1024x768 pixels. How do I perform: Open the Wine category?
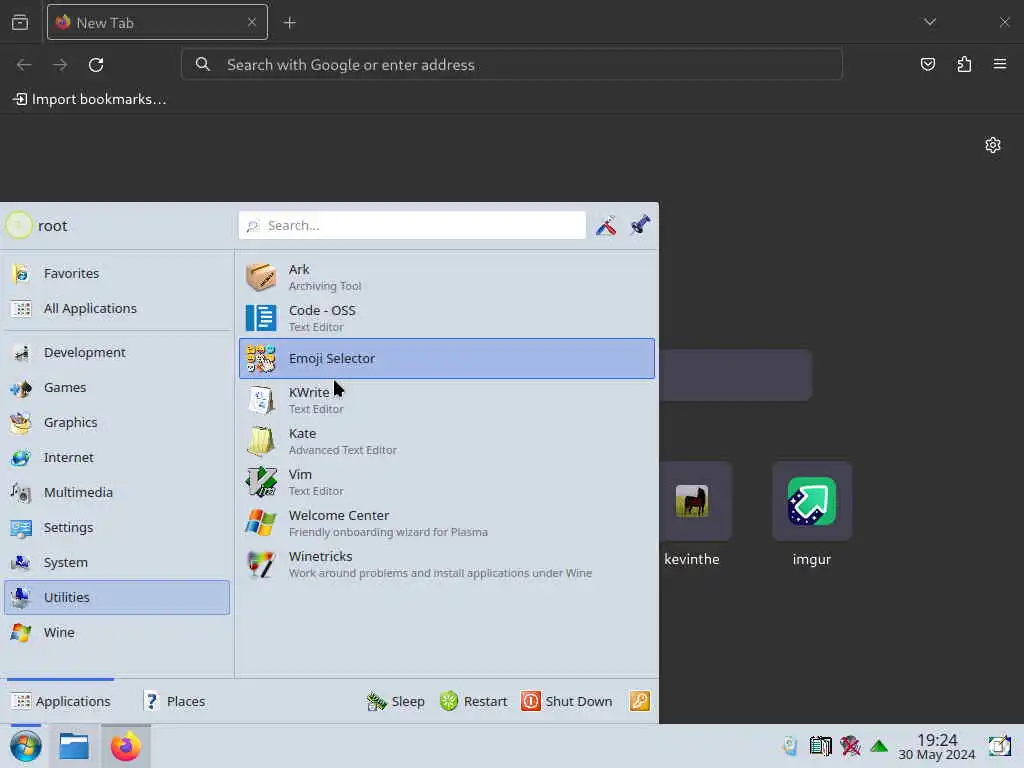tap(117, 633)
